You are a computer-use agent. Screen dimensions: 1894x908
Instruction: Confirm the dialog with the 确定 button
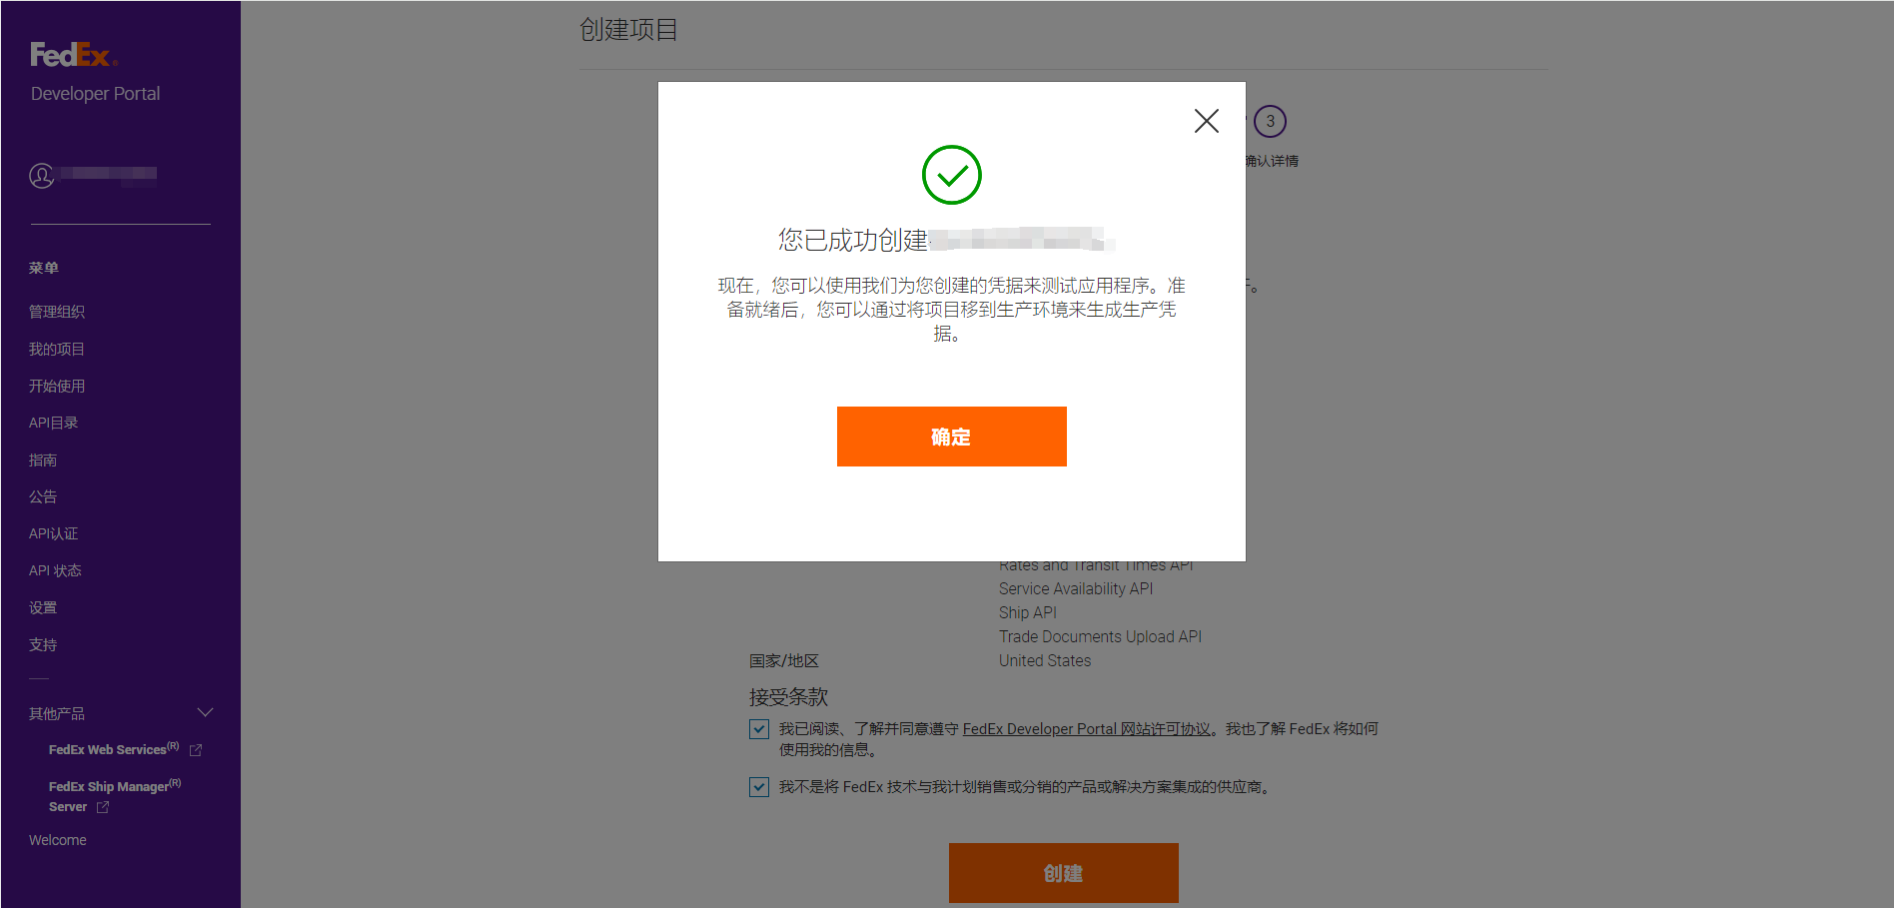coord(951,436)
